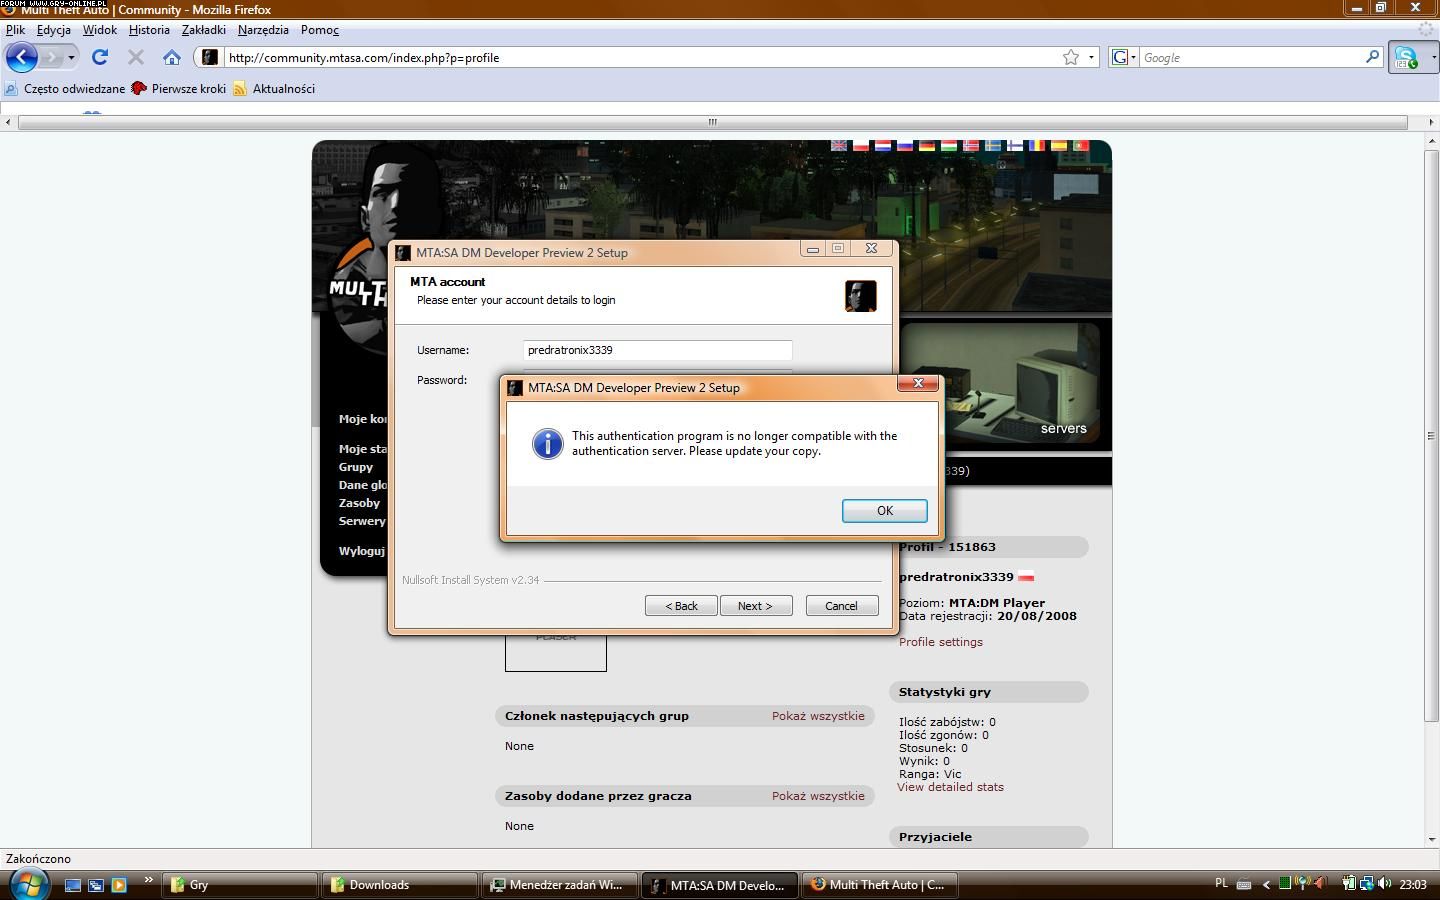
Task: Open the Pierwsze kroki bookmark
Action: tap(179, 88)
